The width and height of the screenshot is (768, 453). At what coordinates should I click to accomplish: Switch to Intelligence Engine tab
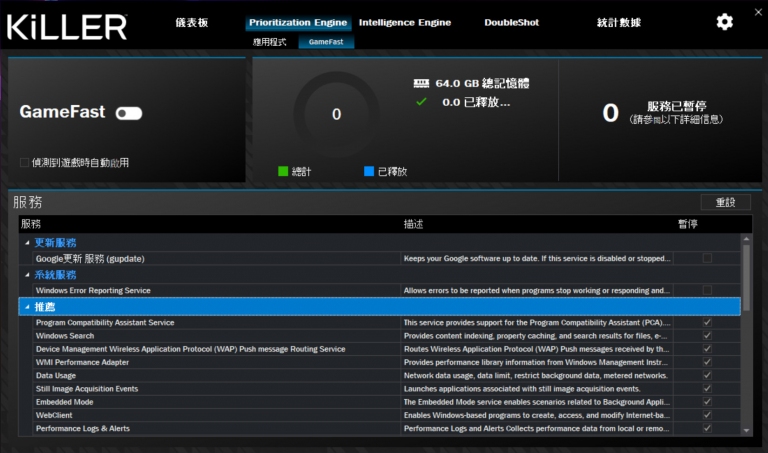(x=405, y=23)
